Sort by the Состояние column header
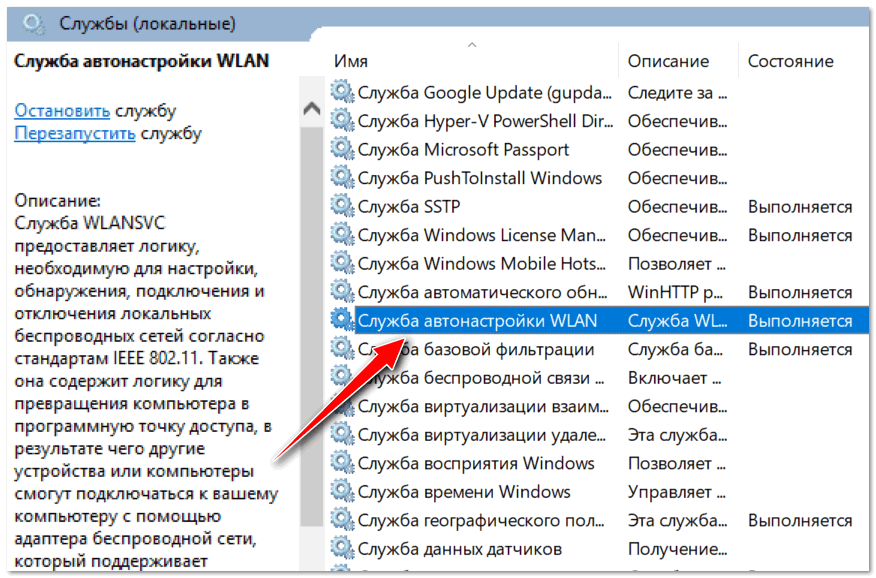This screenshot has height=578, width=876. point(790,61)
